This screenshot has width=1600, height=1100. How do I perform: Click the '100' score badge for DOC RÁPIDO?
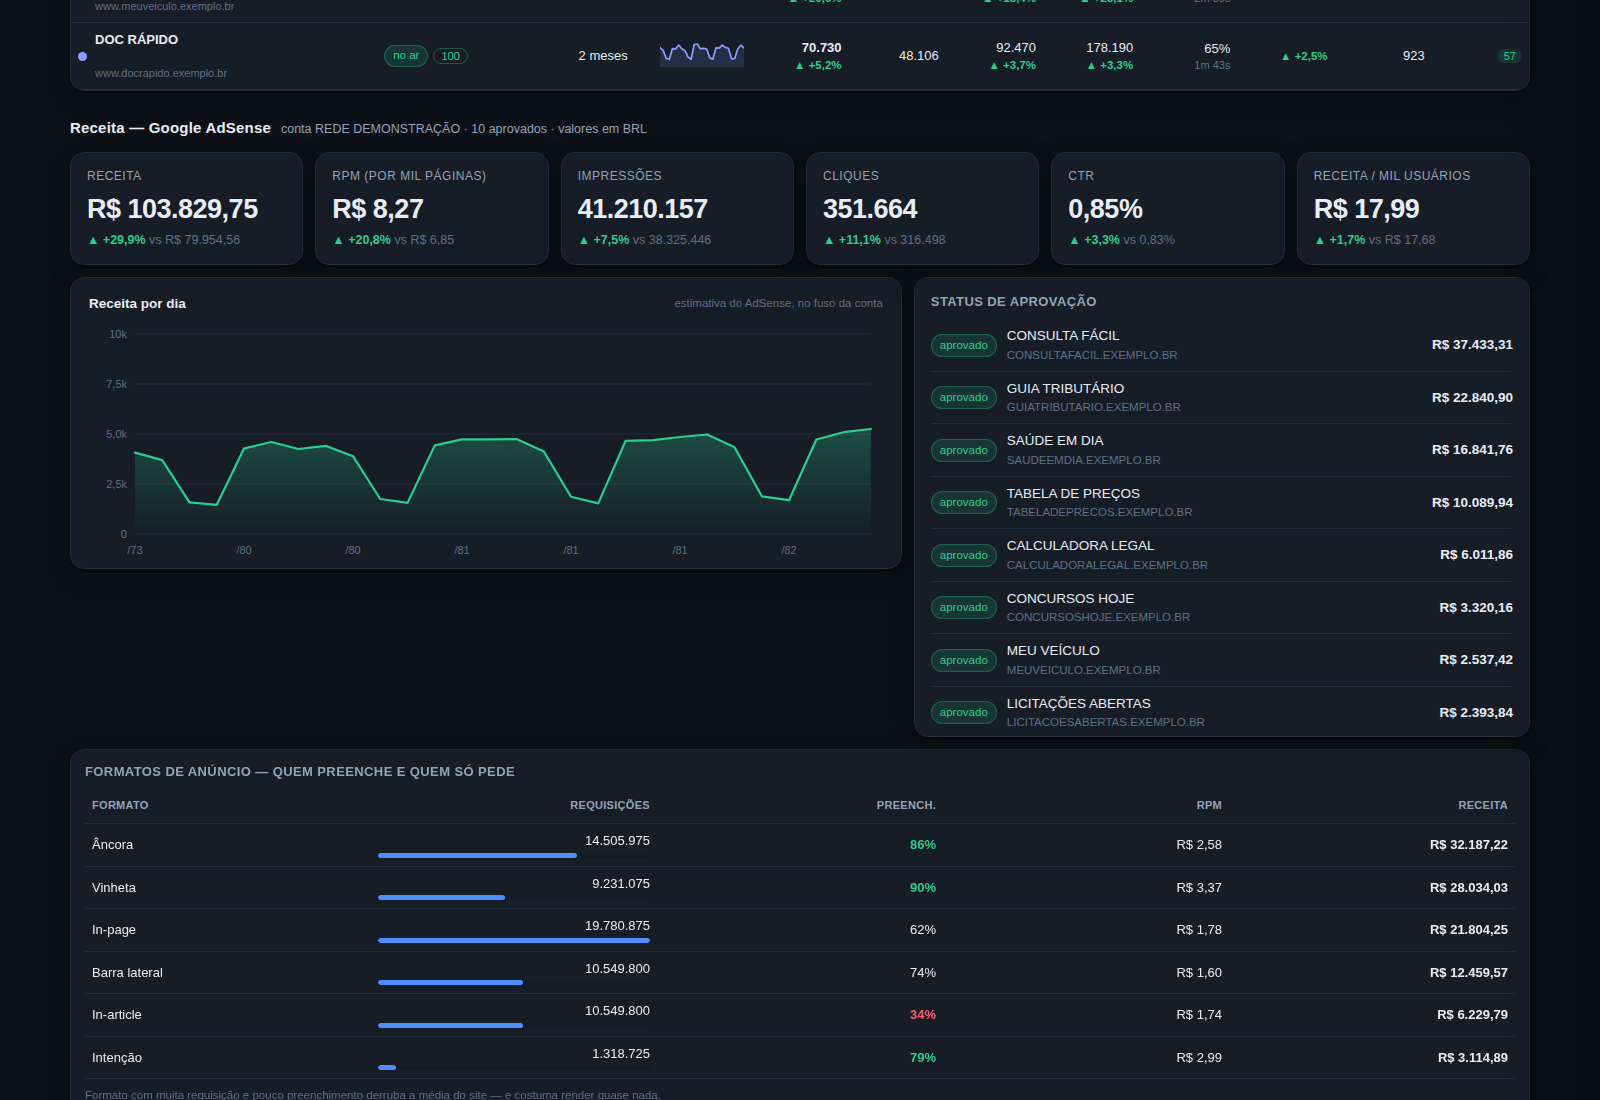click(451, 56)
